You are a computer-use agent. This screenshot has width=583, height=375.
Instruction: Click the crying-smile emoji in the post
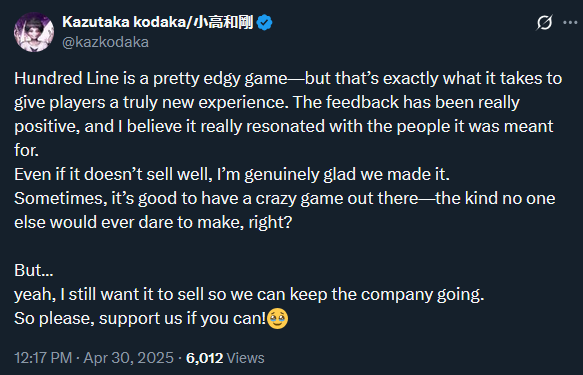tap(277, 319)
